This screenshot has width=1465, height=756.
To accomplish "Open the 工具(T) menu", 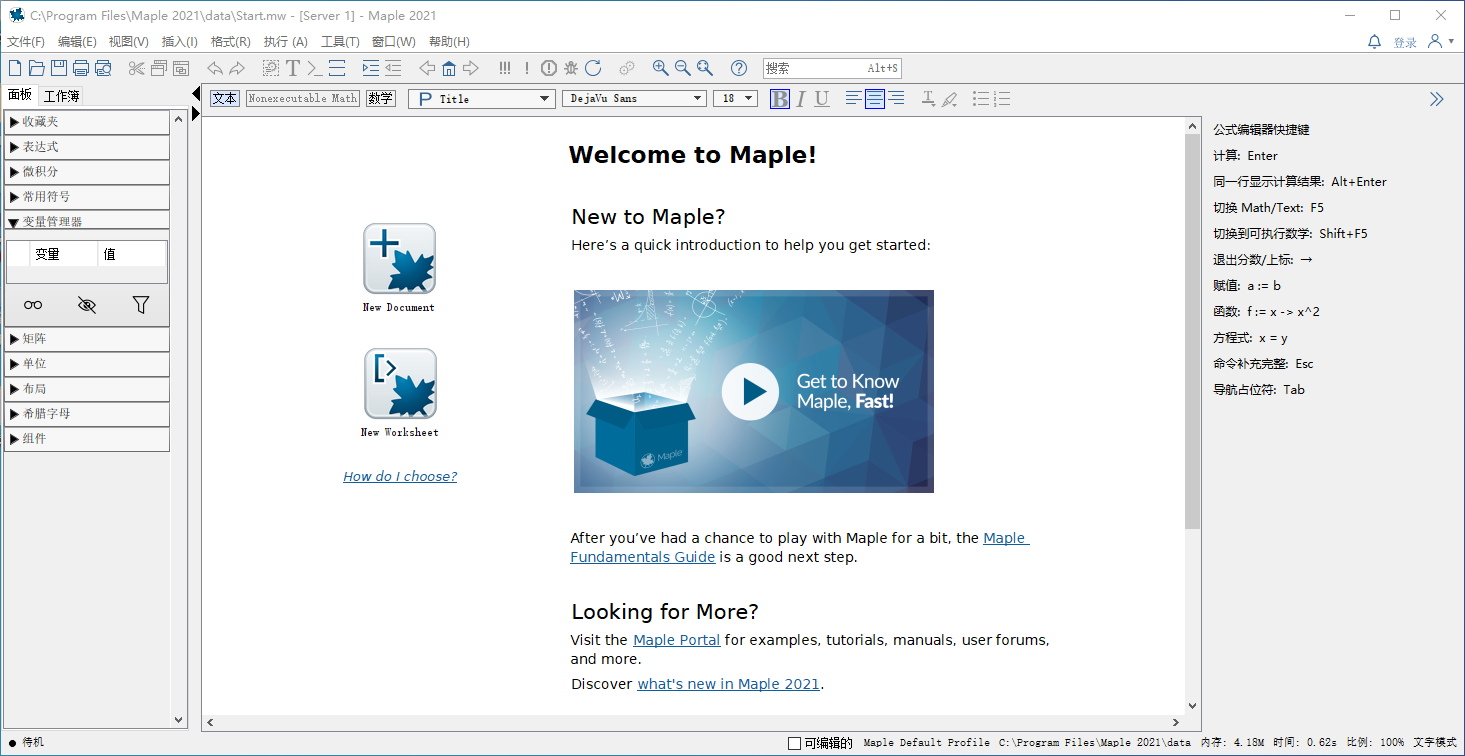I will coord(340,42).
